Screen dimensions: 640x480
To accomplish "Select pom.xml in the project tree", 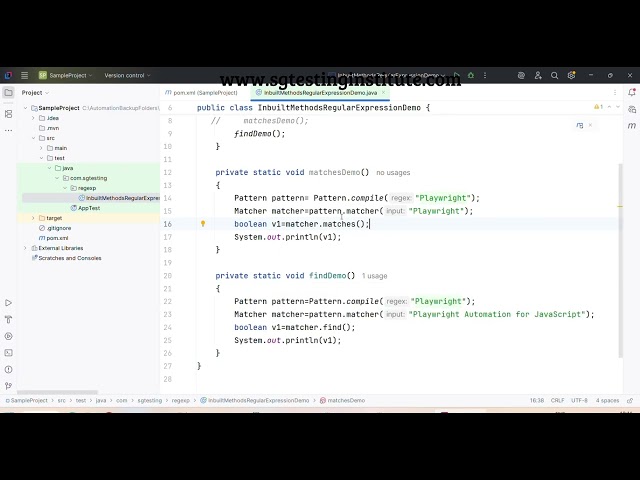I will coord(53,238).
